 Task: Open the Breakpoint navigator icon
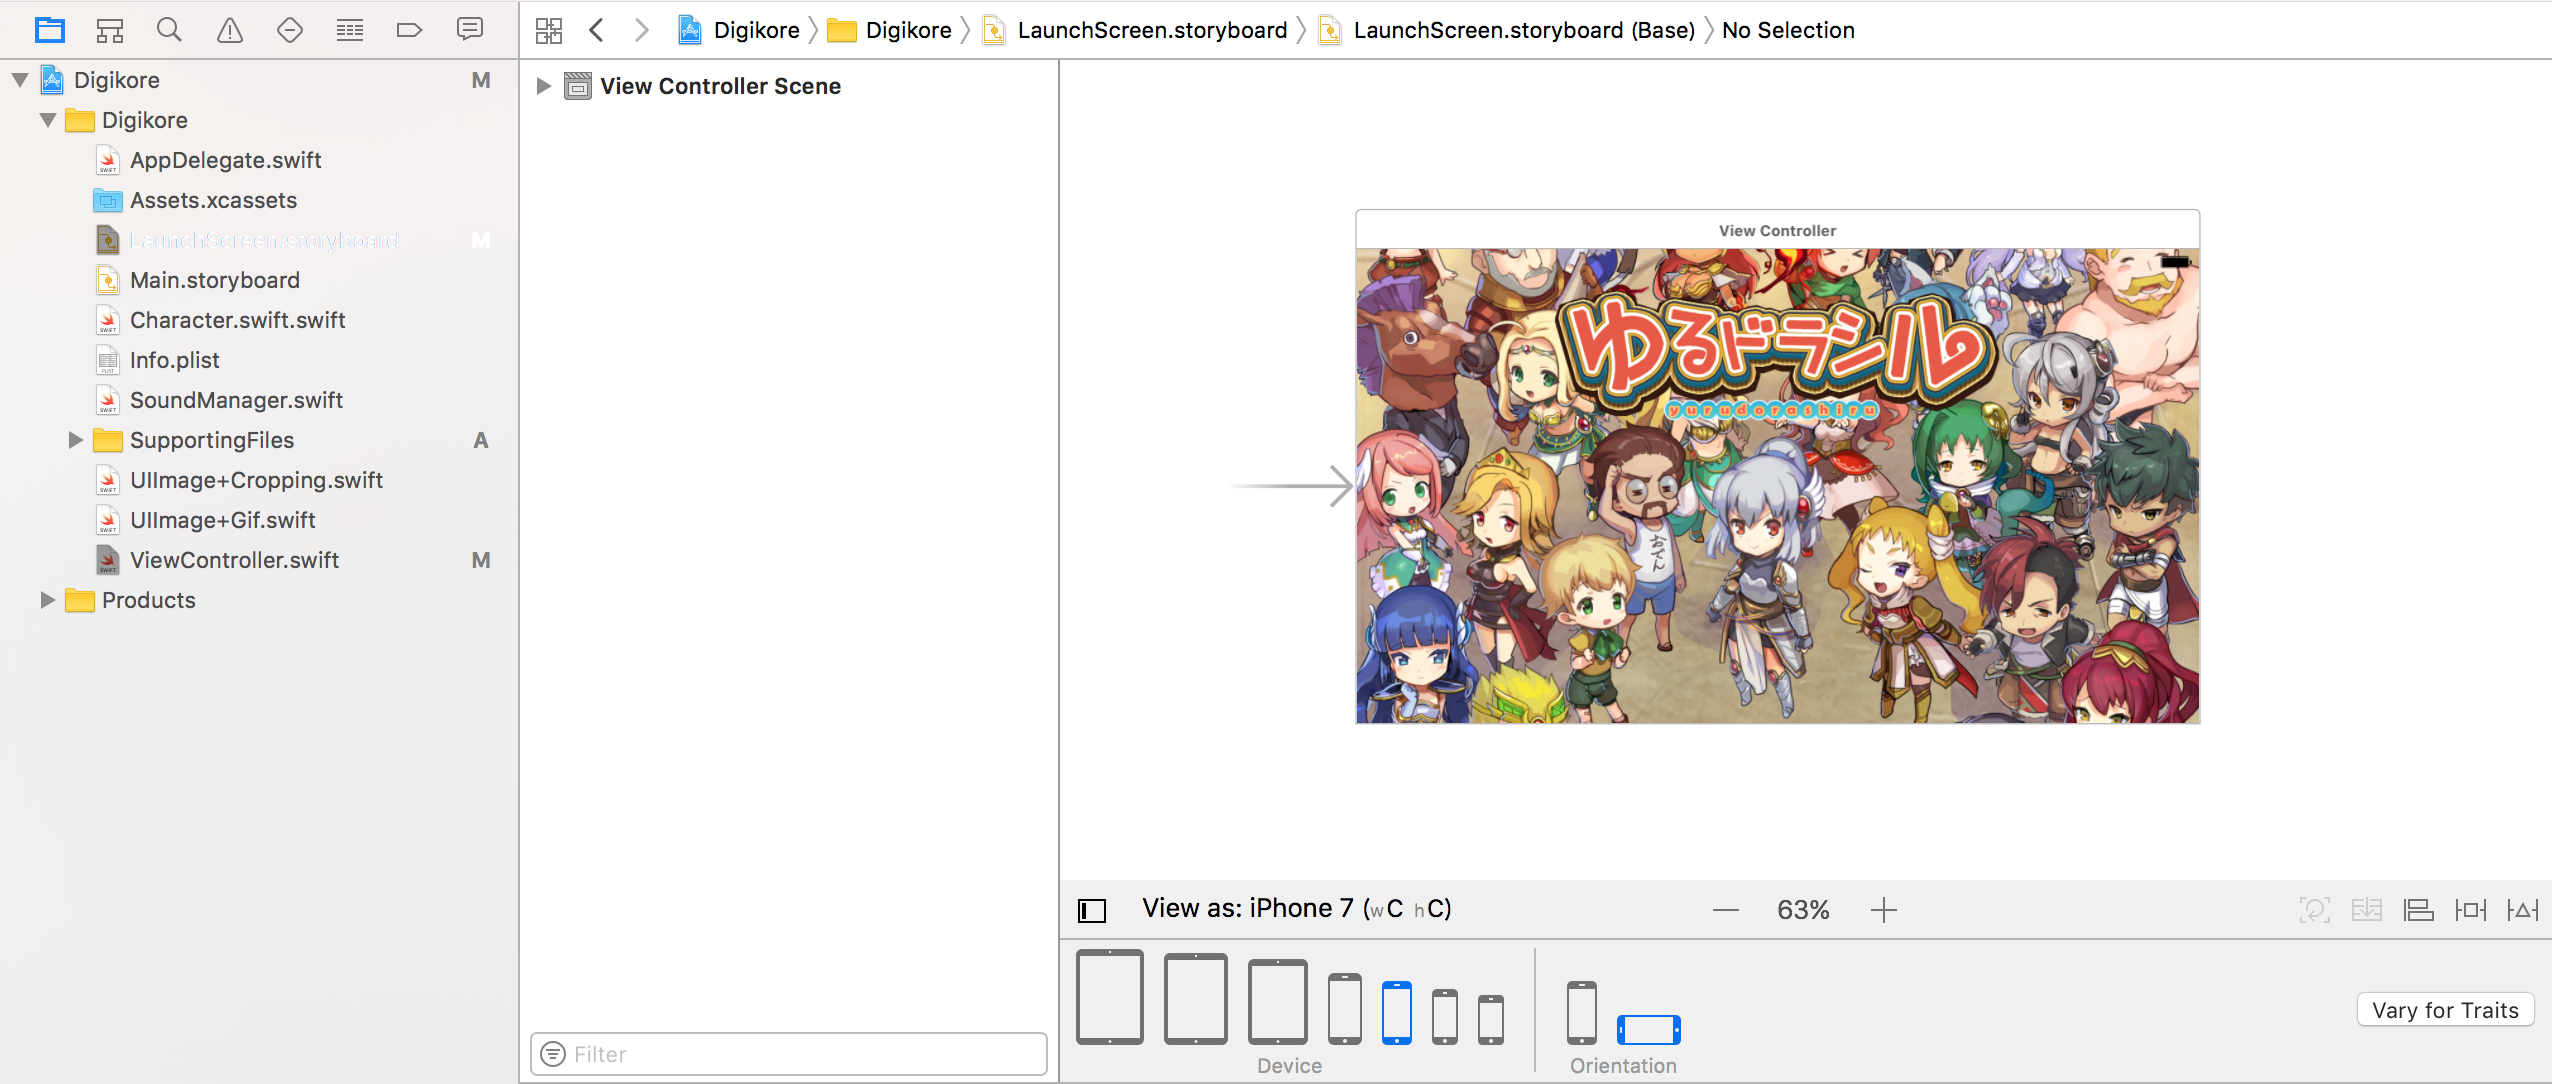click(x=410, y=30)
